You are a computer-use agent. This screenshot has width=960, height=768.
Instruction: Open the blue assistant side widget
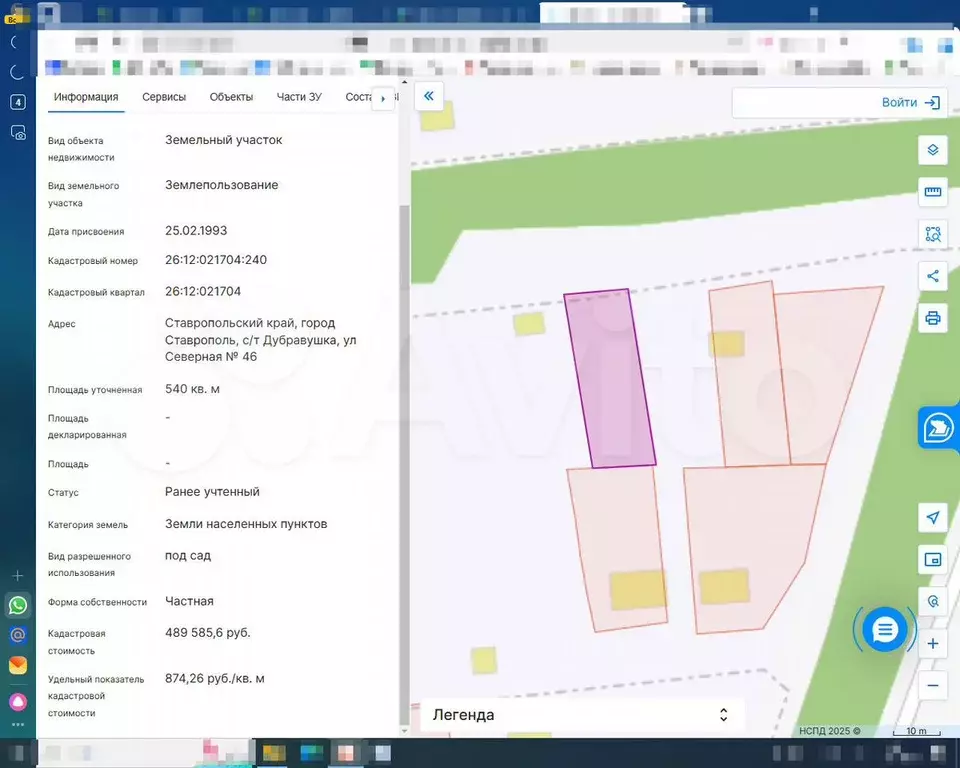[939, 427]
